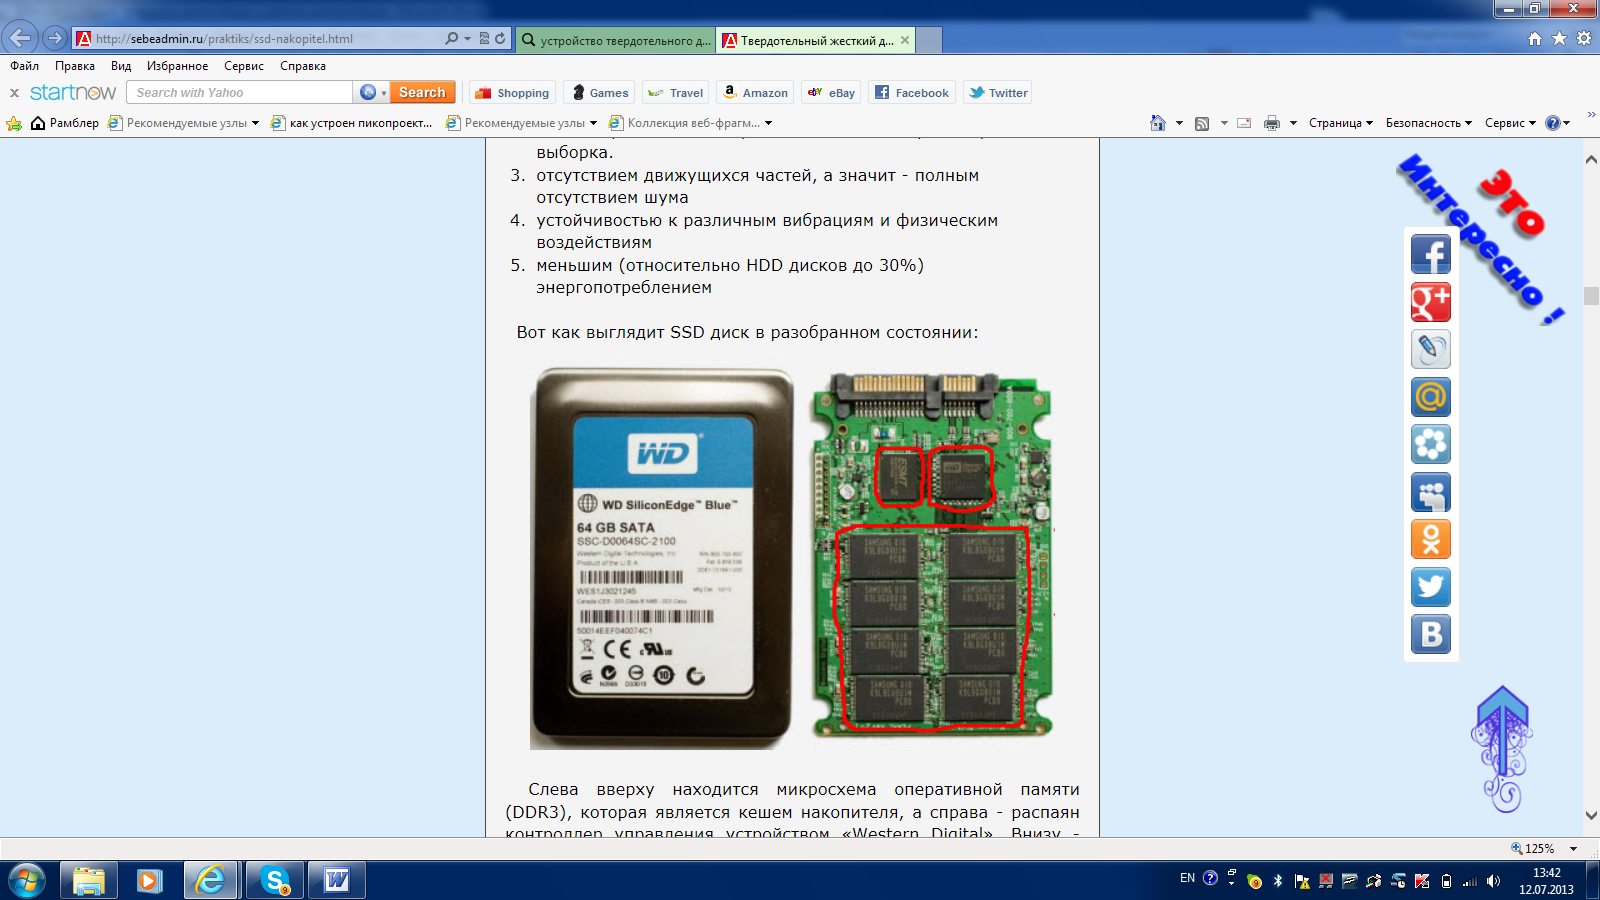1600x900 pixels.
Task: Click the blue up arrow to page top
Action: coord(1502,748)
